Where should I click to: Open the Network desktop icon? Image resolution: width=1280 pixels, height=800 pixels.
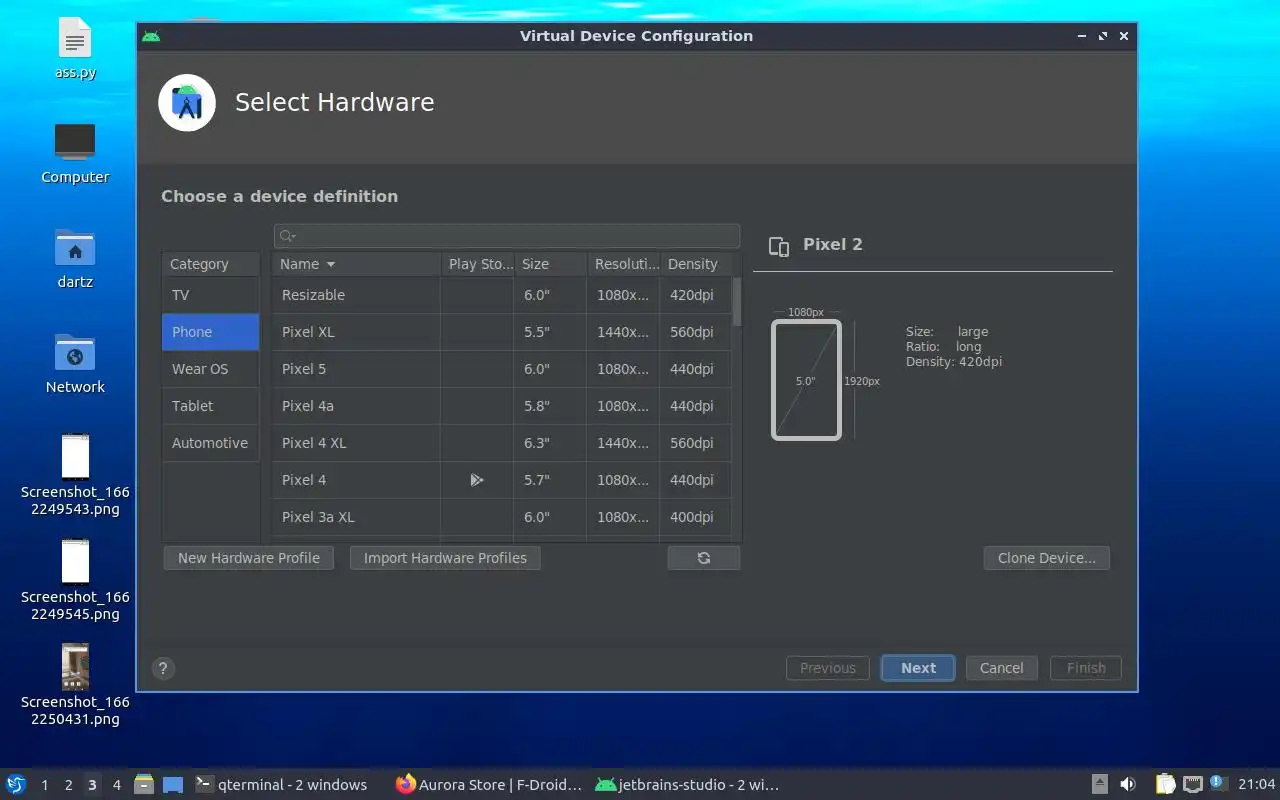coord(75,364)
